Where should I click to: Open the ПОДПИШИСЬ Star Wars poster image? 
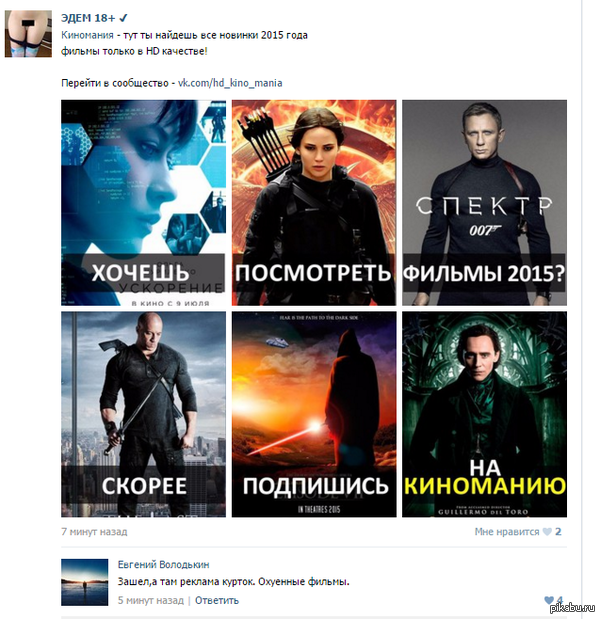(x=314, y=414)
